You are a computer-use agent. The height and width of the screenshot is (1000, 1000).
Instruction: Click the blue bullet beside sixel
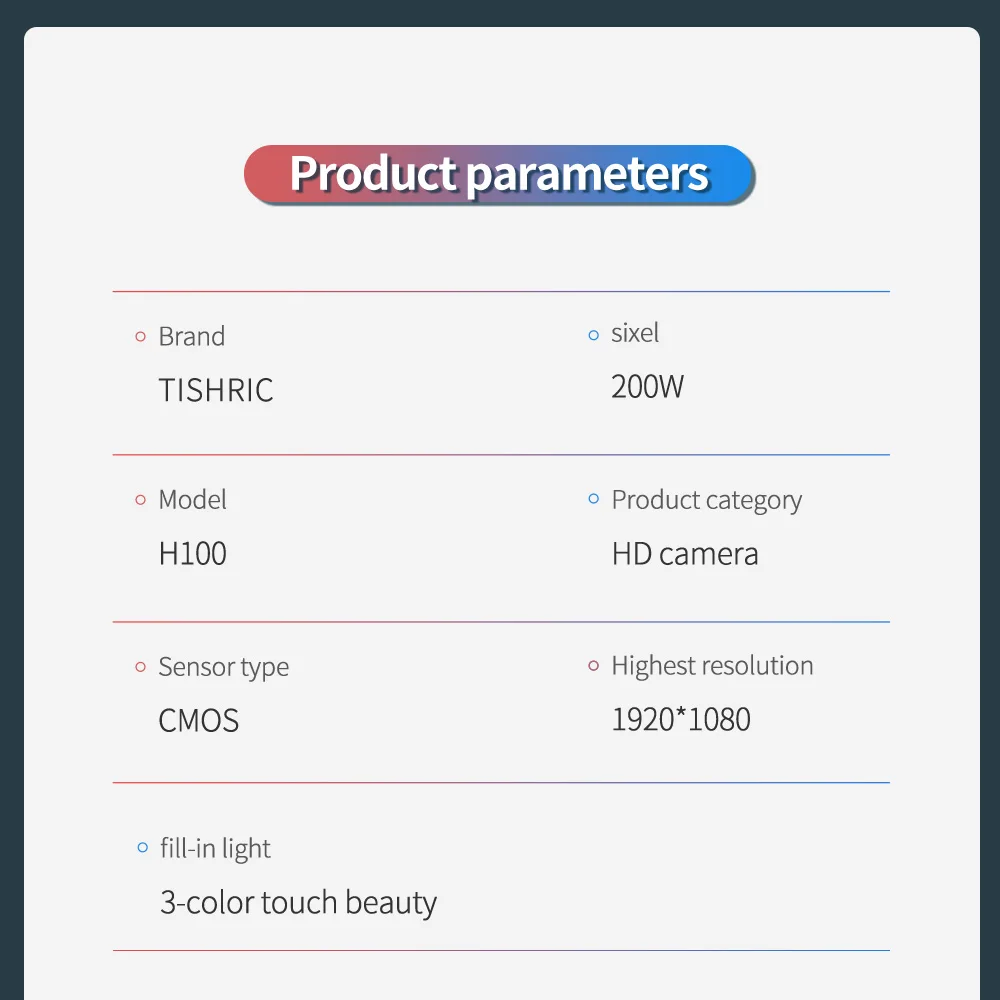(x=593, y=335)
